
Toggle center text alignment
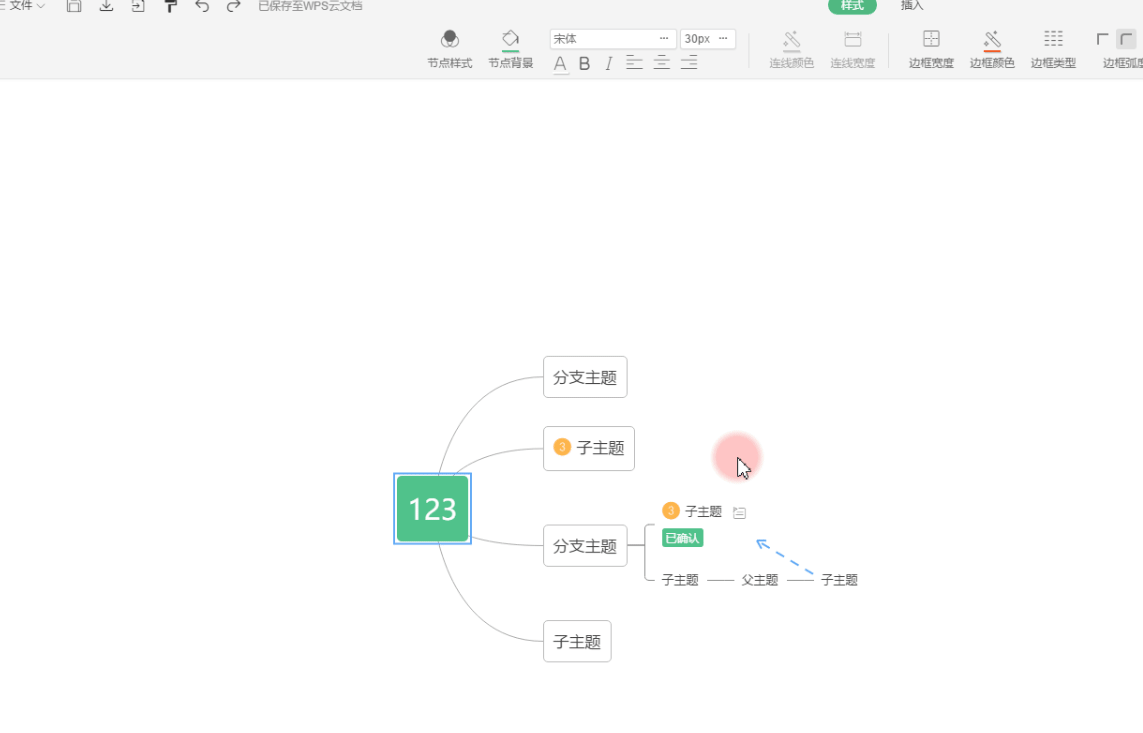(x=661, y=63)
